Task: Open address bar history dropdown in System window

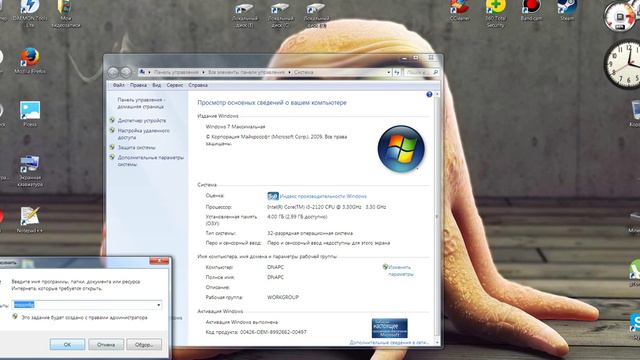Action: (389, 72)
